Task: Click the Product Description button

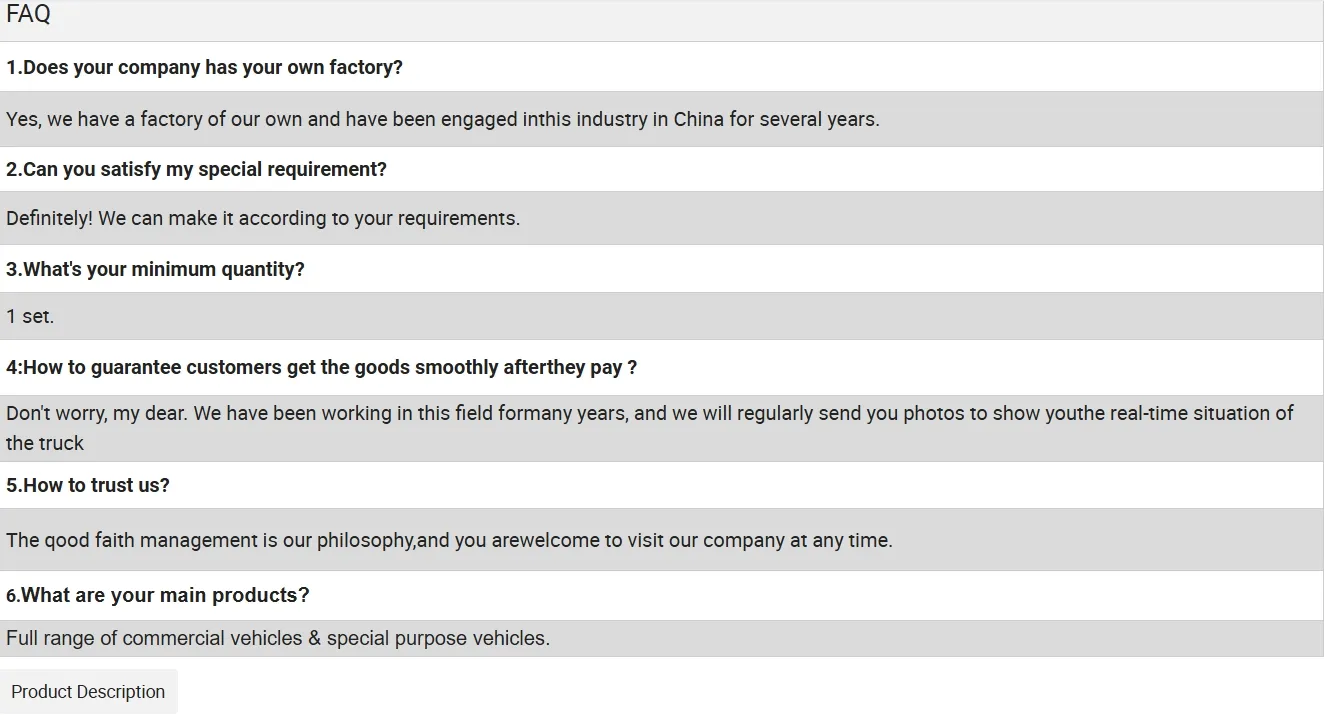Action: point(89,691)
